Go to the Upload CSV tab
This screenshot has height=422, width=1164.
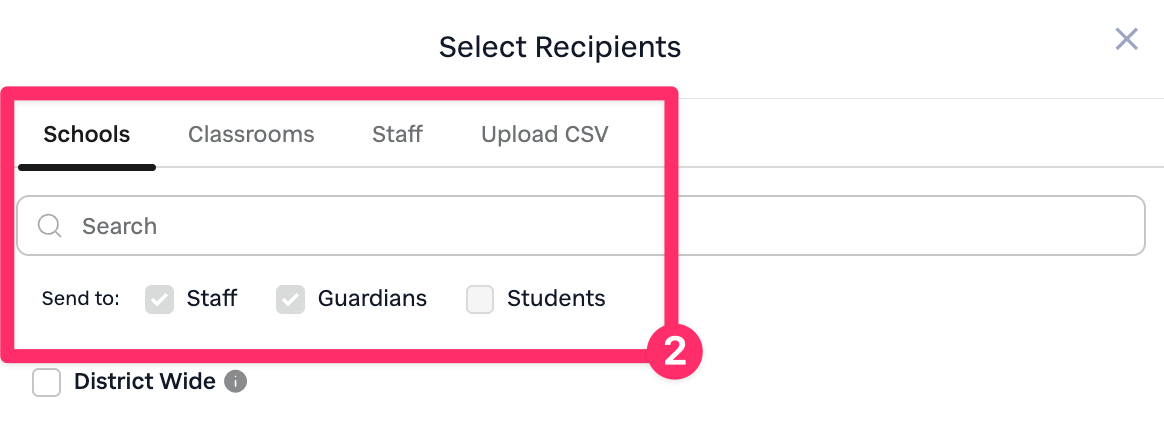544,134
